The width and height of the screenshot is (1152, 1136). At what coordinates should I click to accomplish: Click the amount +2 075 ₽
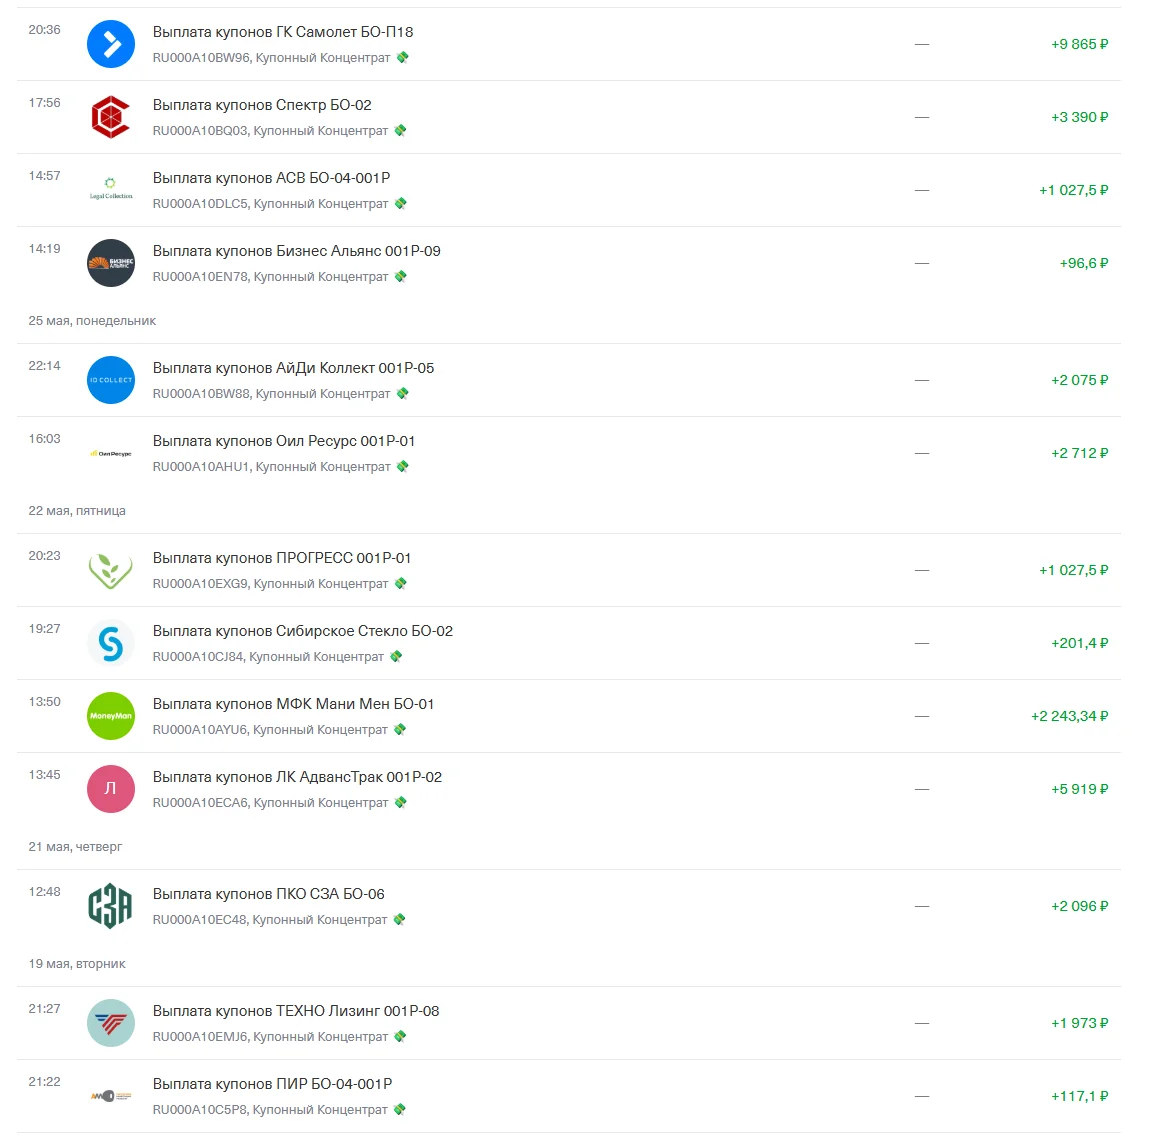[x=1079, y=380]
